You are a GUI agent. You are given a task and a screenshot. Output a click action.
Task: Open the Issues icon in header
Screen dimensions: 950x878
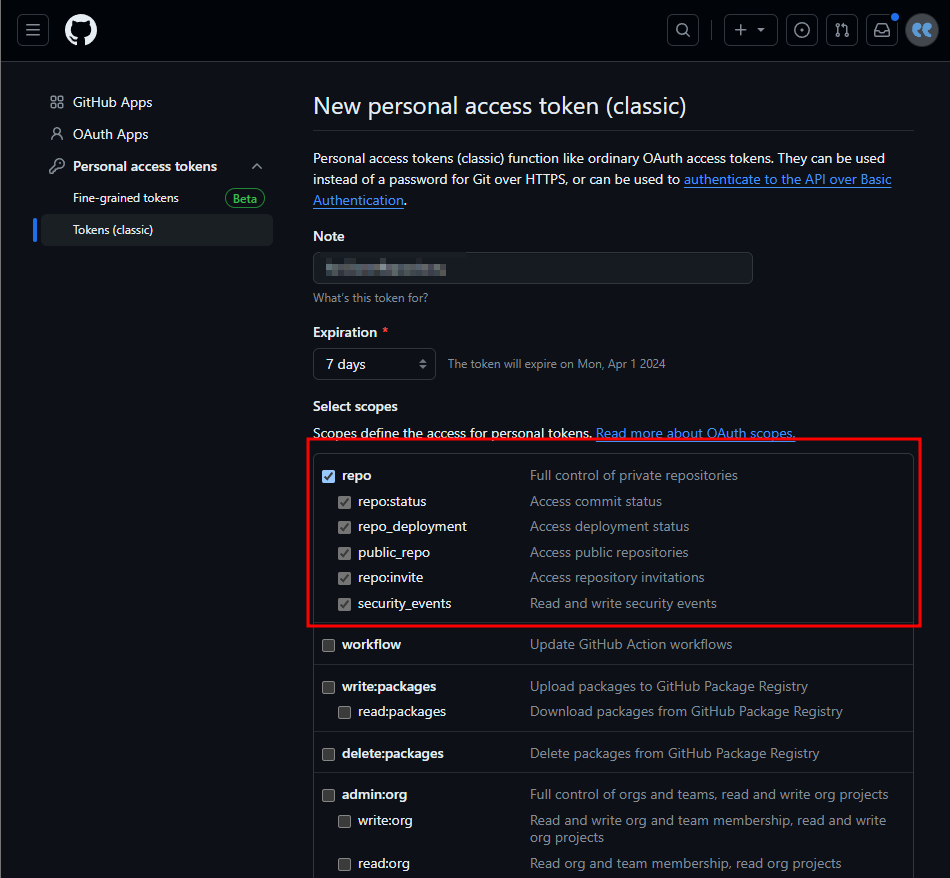coord(802,30)
